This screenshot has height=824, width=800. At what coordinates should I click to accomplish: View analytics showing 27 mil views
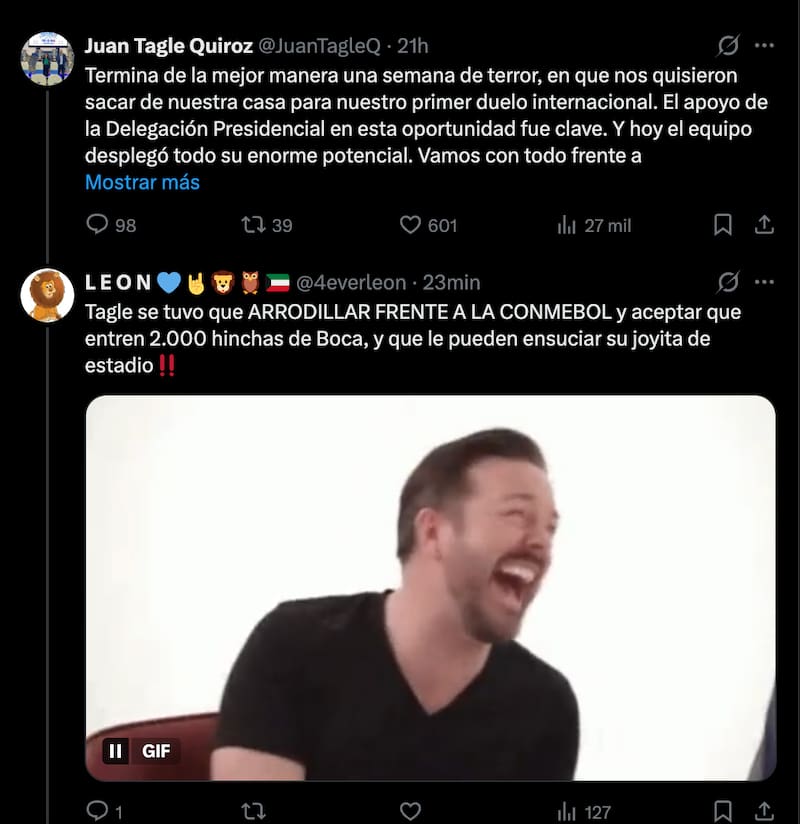pos(567,225)
